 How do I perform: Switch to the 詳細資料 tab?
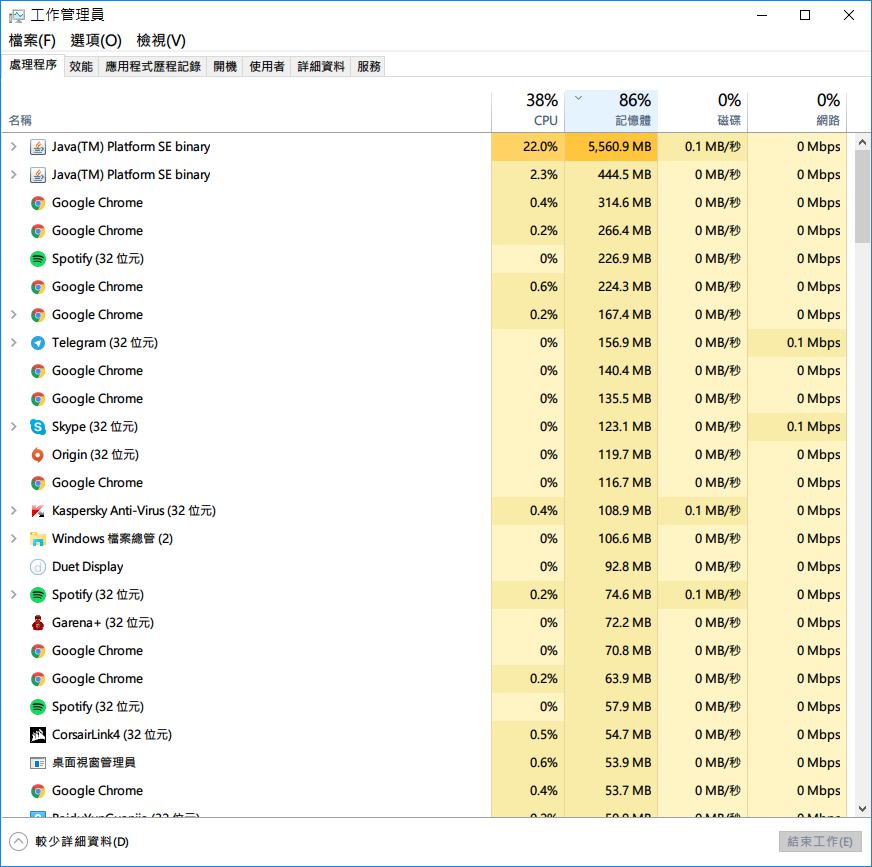pos(321,67)
